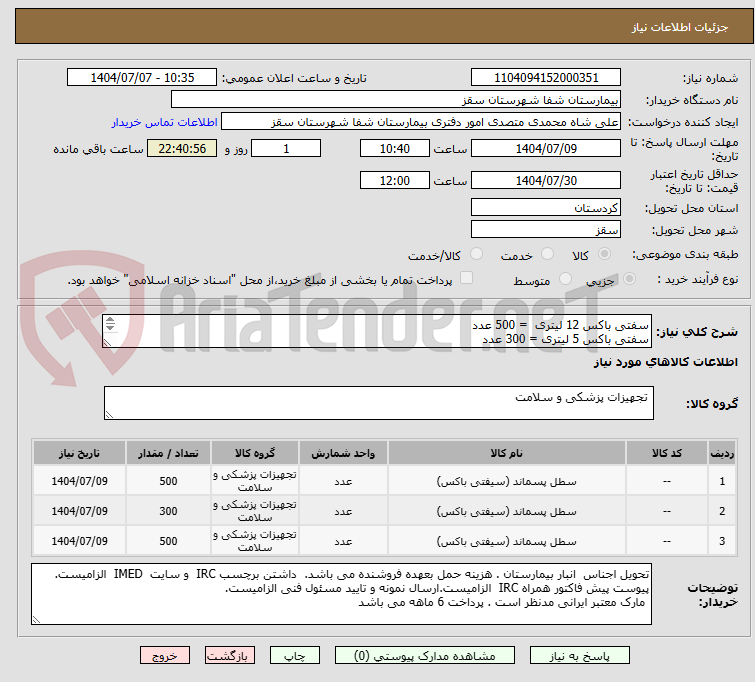Image resolution: width=755 pixels, height=682 pixels.
Task: Click the گروه کالا text area
Action: [x=380, y=403]
